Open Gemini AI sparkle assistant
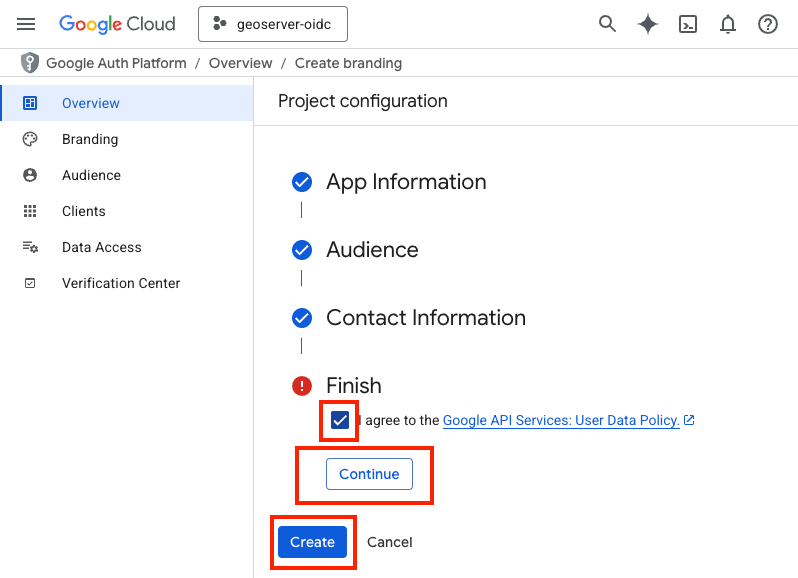 [x=648, y=24]
